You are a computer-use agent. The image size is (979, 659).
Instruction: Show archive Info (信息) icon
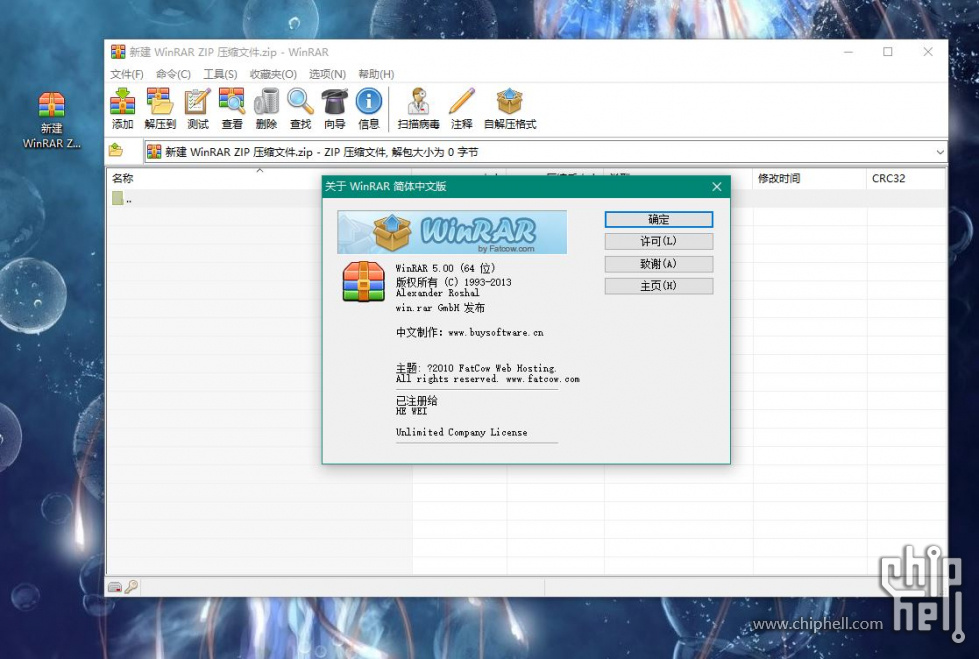click(x=369, y=109)
